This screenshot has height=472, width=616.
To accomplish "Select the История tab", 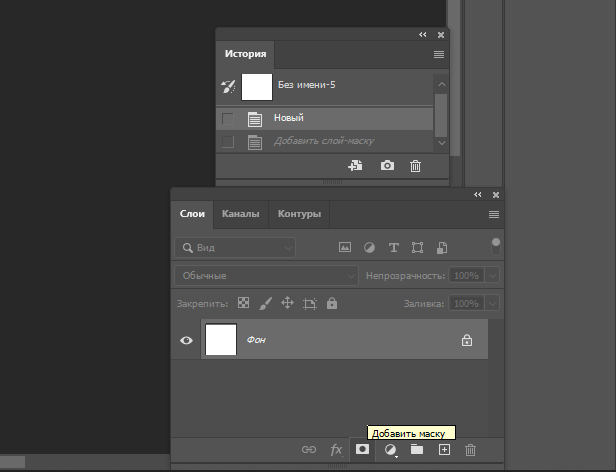I will click(245, 54).
